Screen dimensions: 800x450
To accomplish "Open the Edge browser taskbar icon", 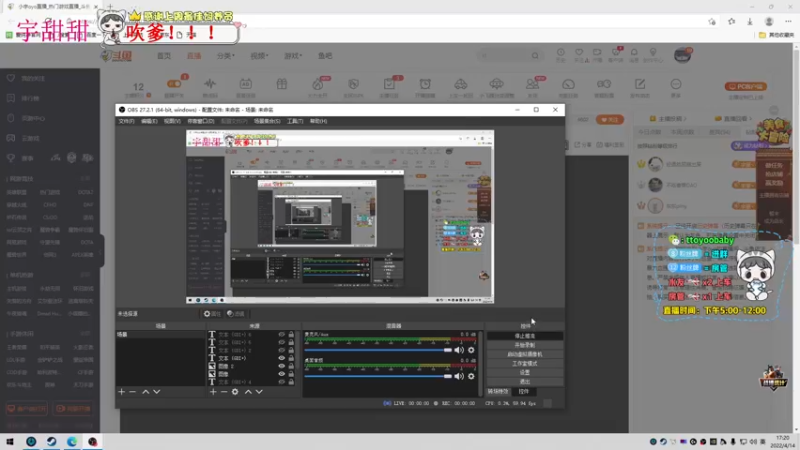I will click(x=72, y=441).
